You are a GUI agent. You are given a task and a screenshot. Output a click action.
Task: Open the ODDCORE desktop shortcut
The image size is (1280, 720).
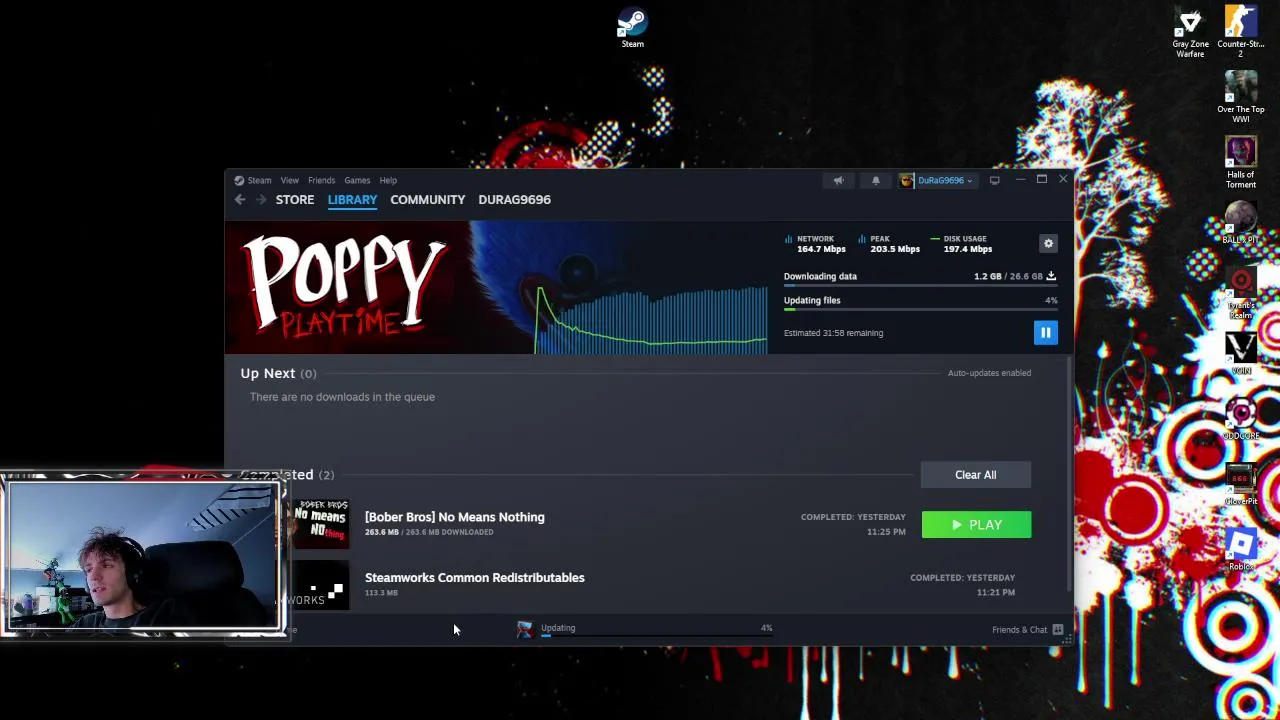(1241, 420)
